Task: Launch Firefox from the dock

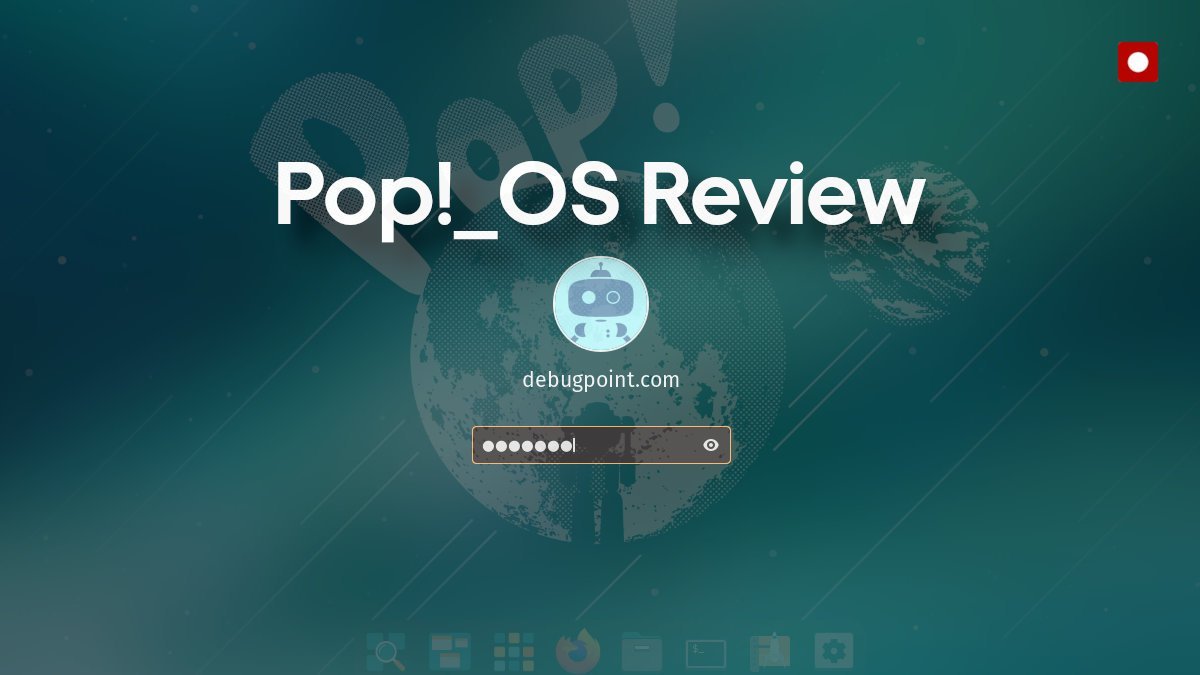Action: point(578,653)
